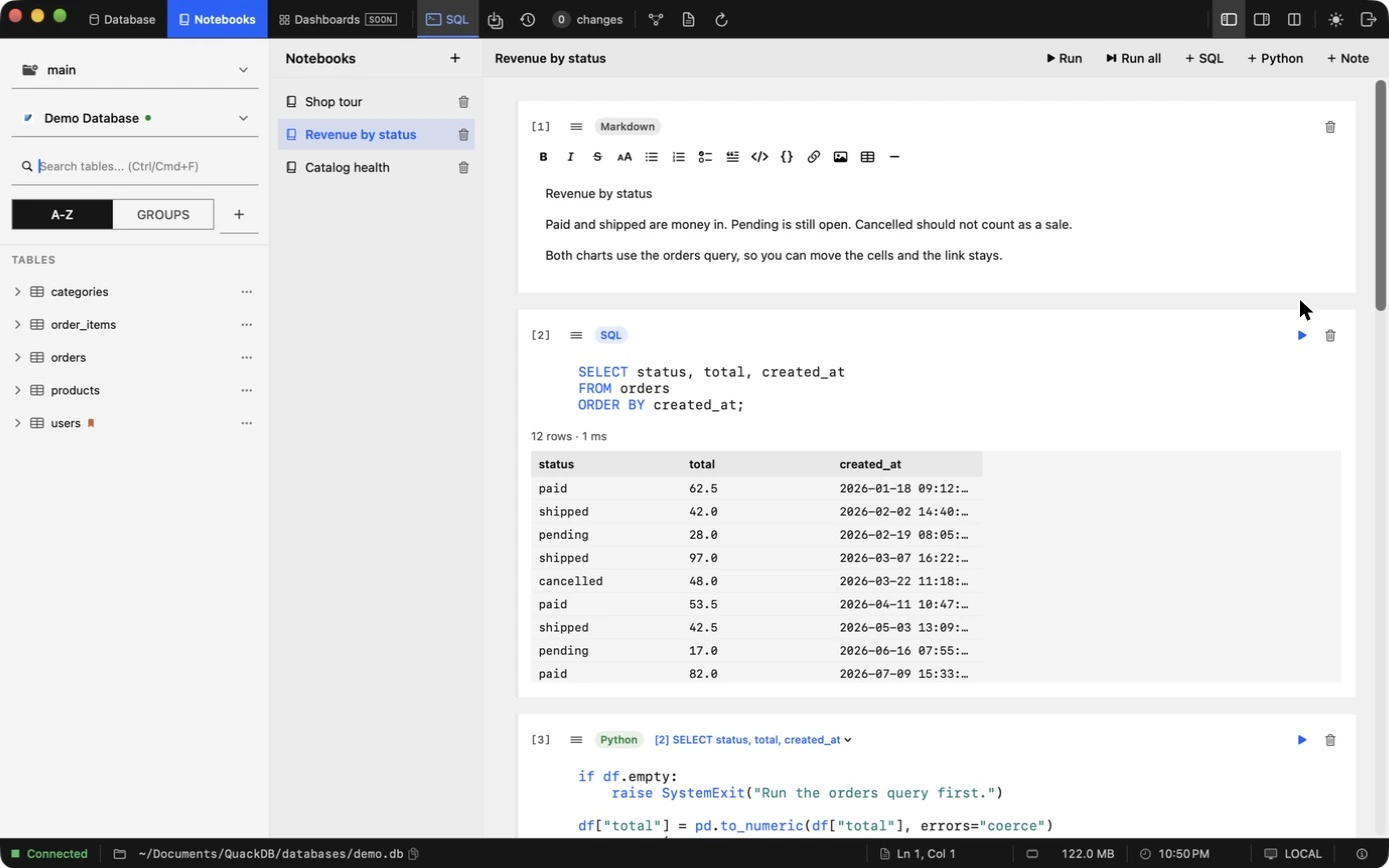Open the history clock icon in the top bar

point(528,19)
